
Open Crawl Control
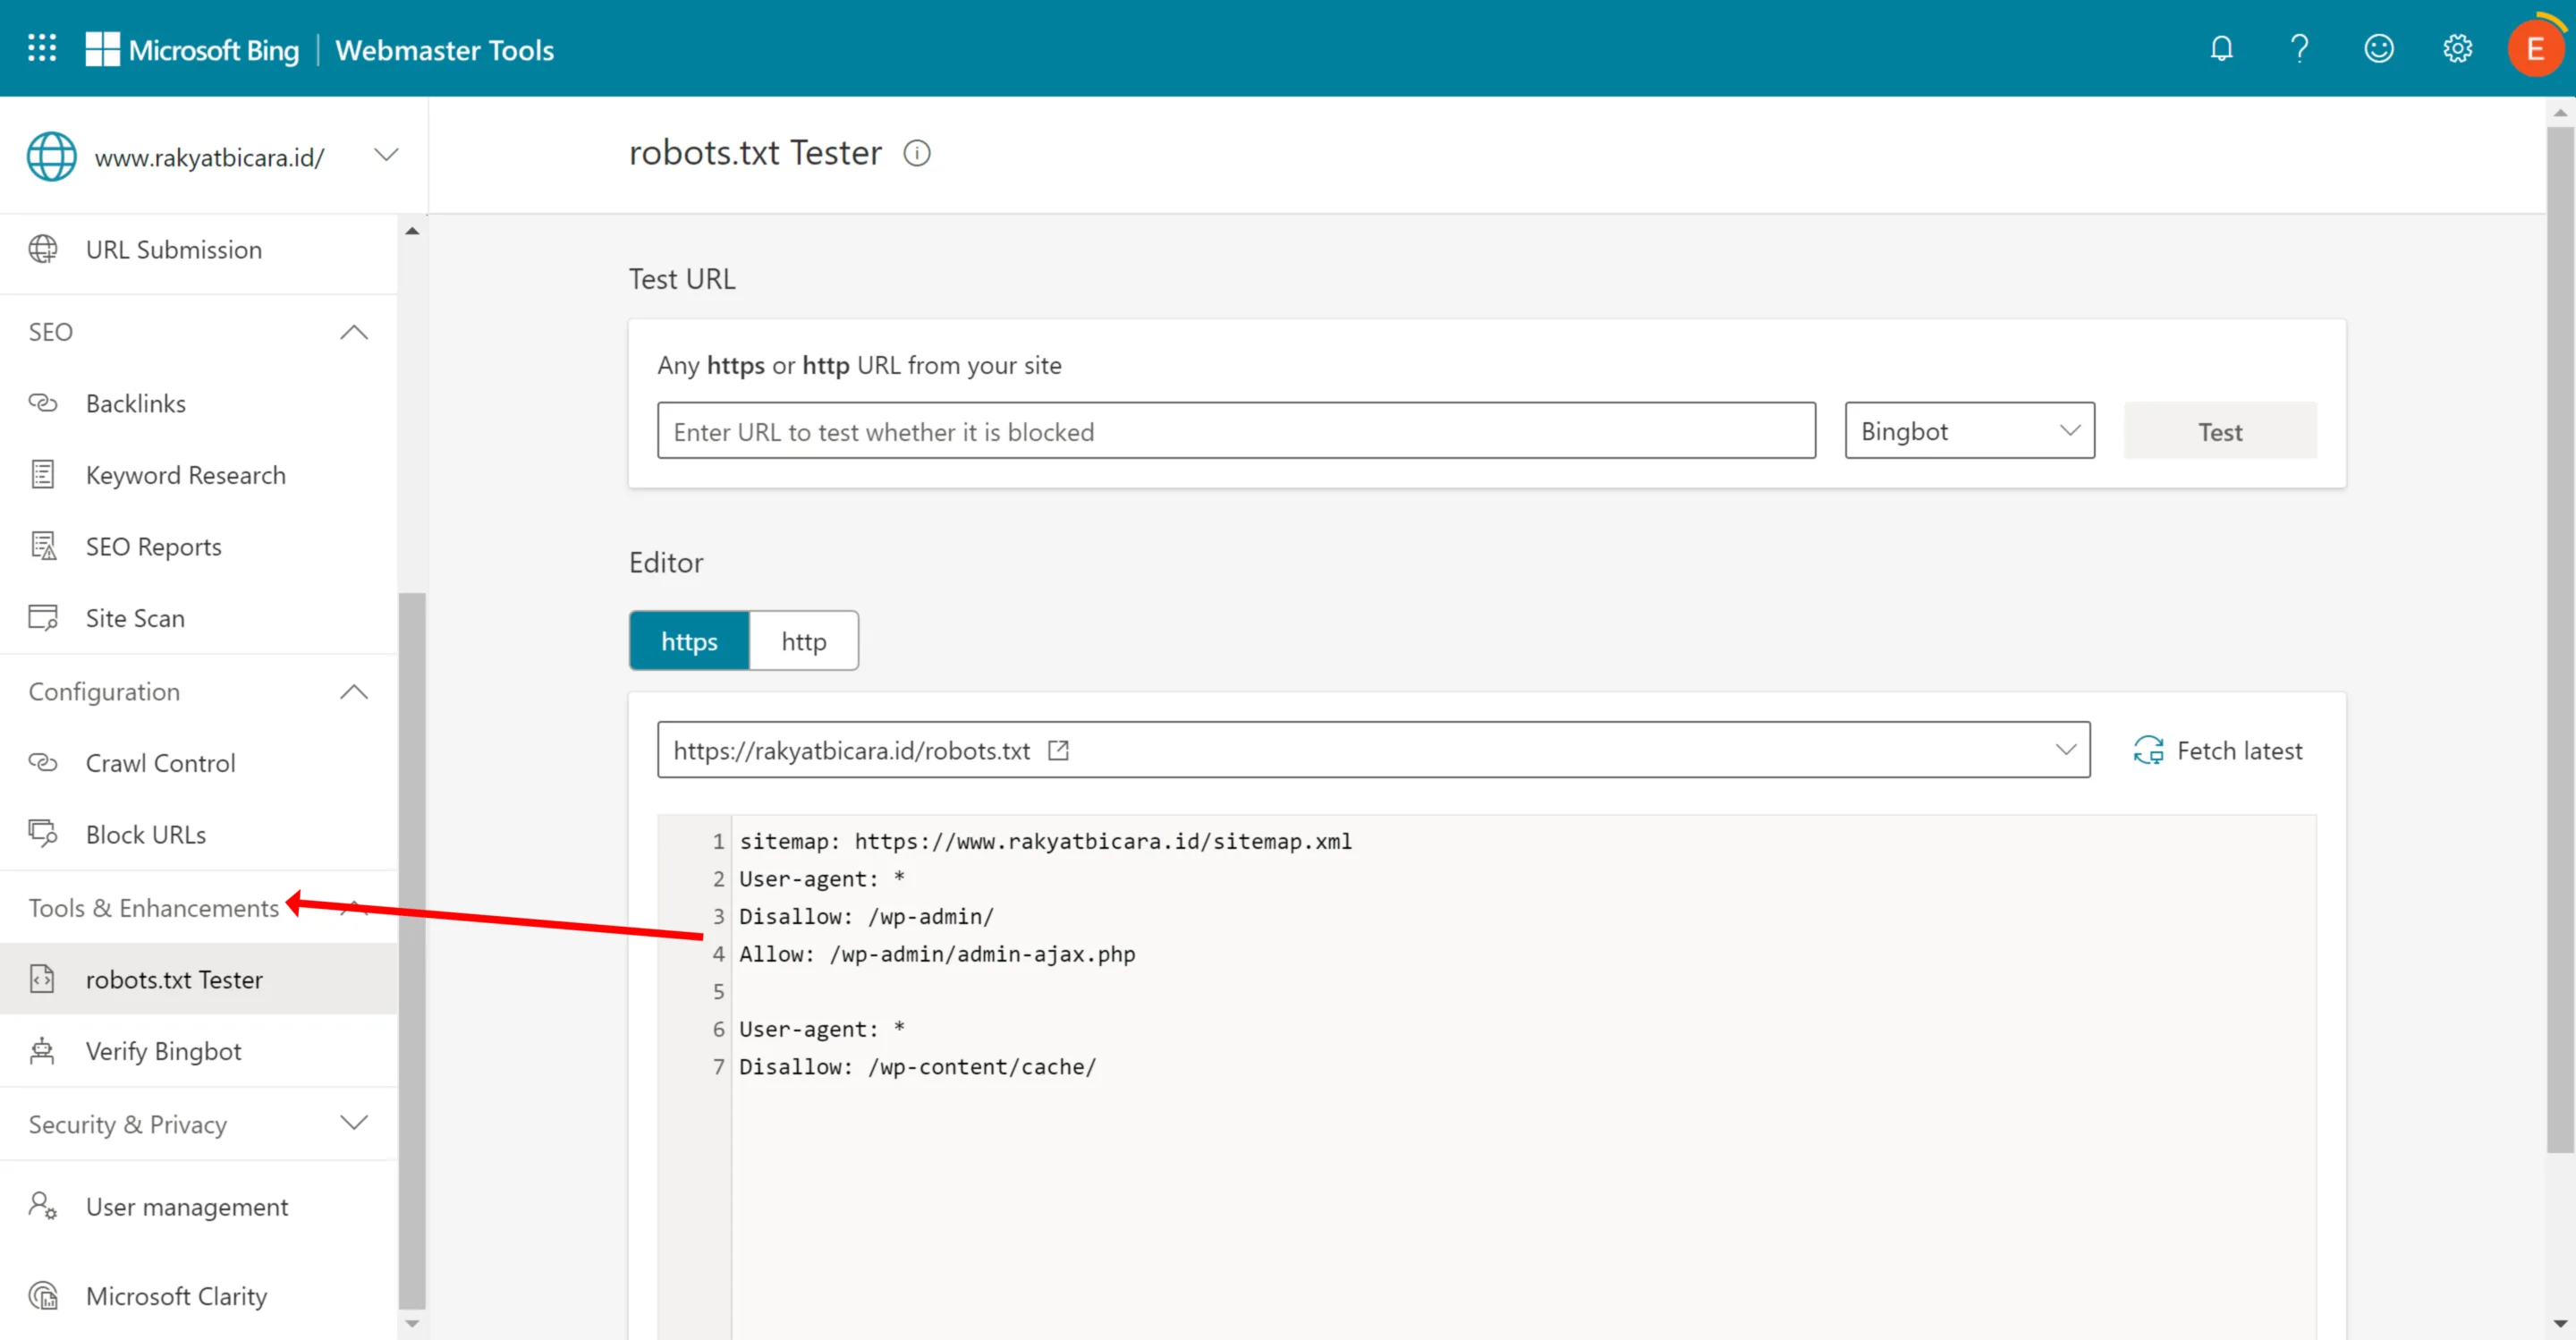click(x=161, y=762)
